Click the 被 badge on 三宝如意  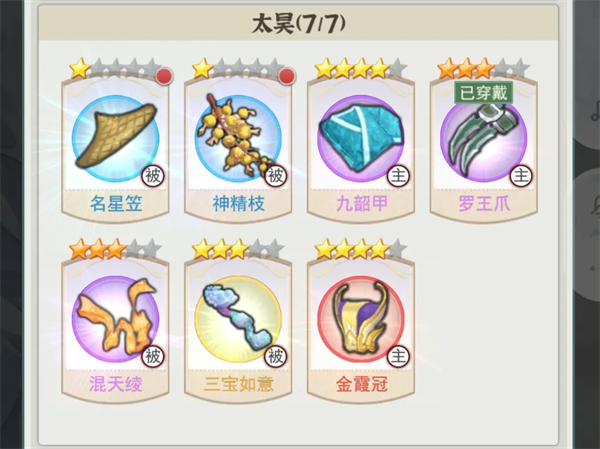pyautogui.click(x=276, y=357)
